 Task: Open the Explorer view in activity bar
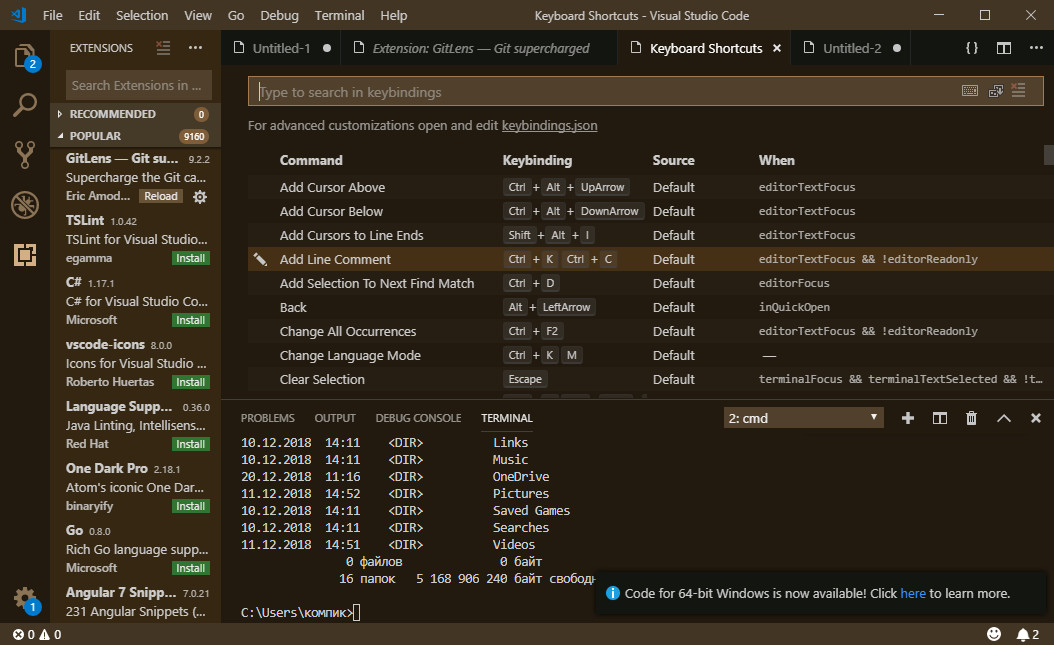pyautogui.click(x=25, y=56)
